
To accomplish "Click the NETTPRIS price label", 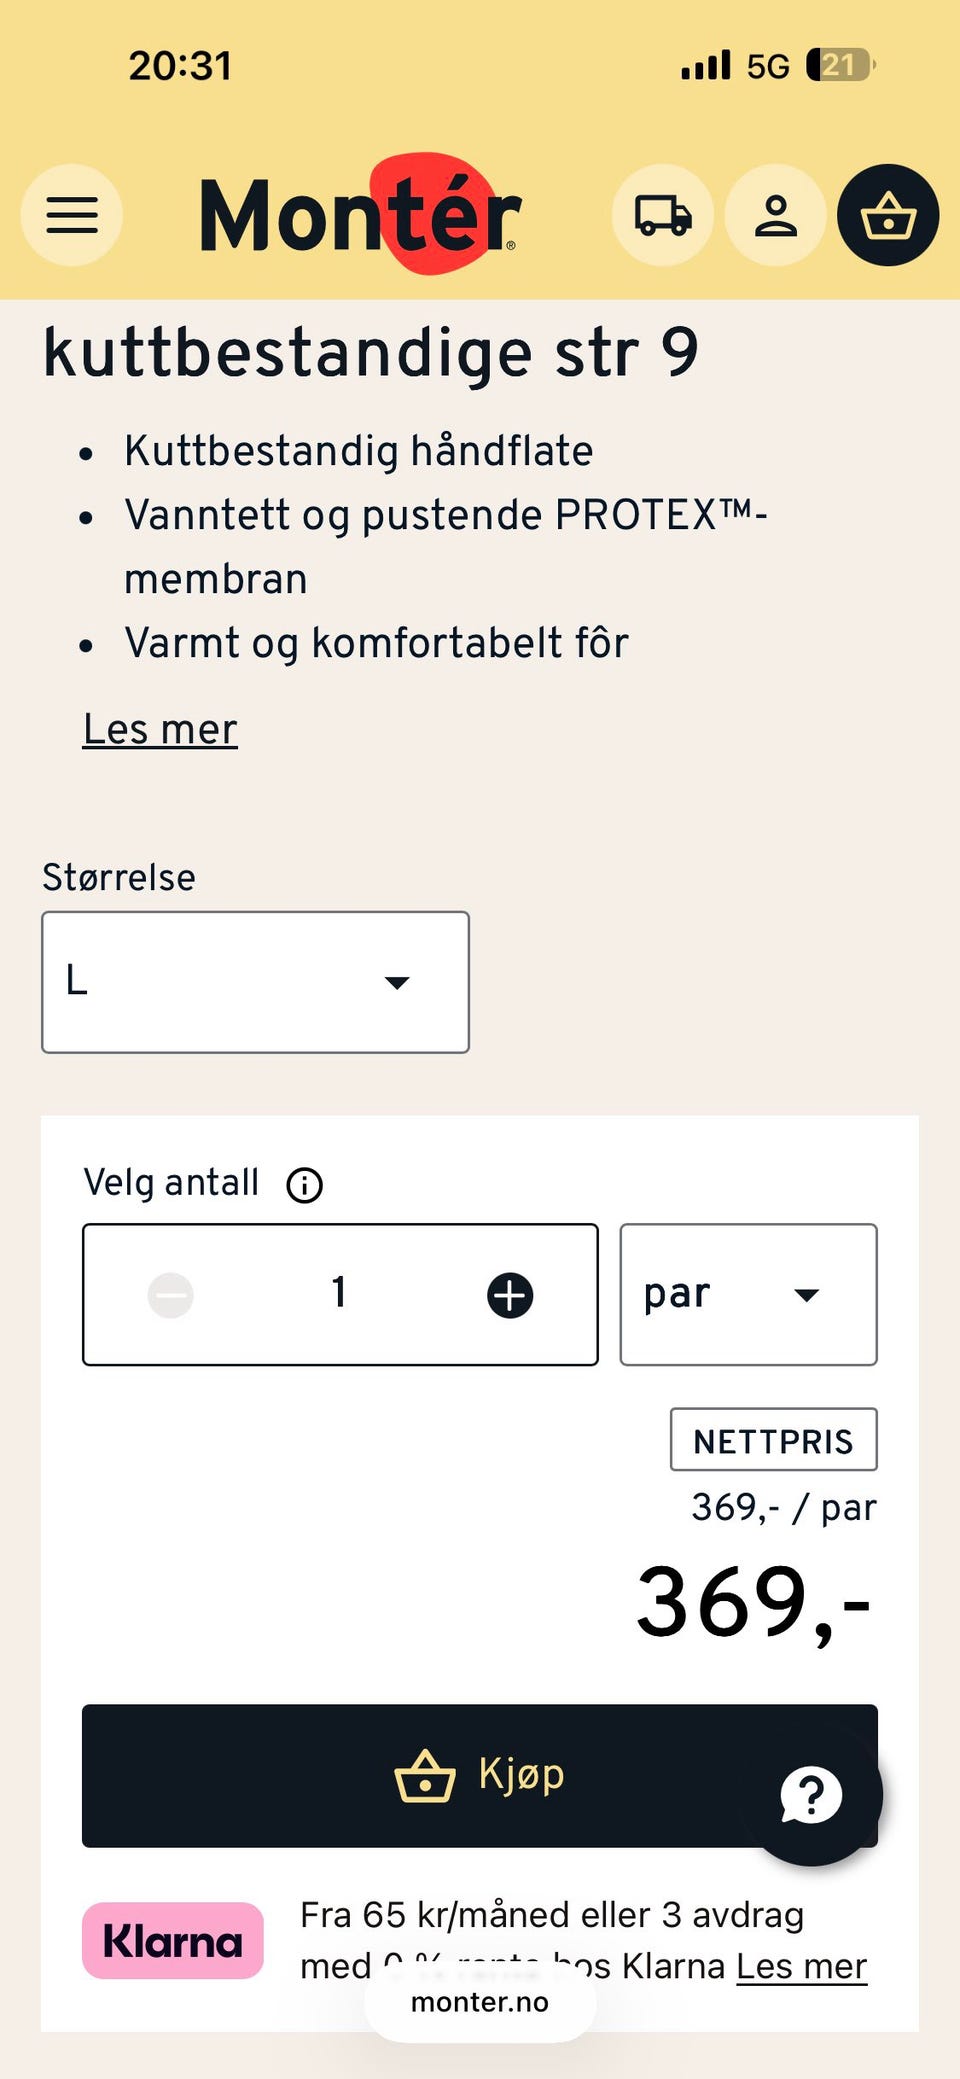I will tap(773, 1440).
